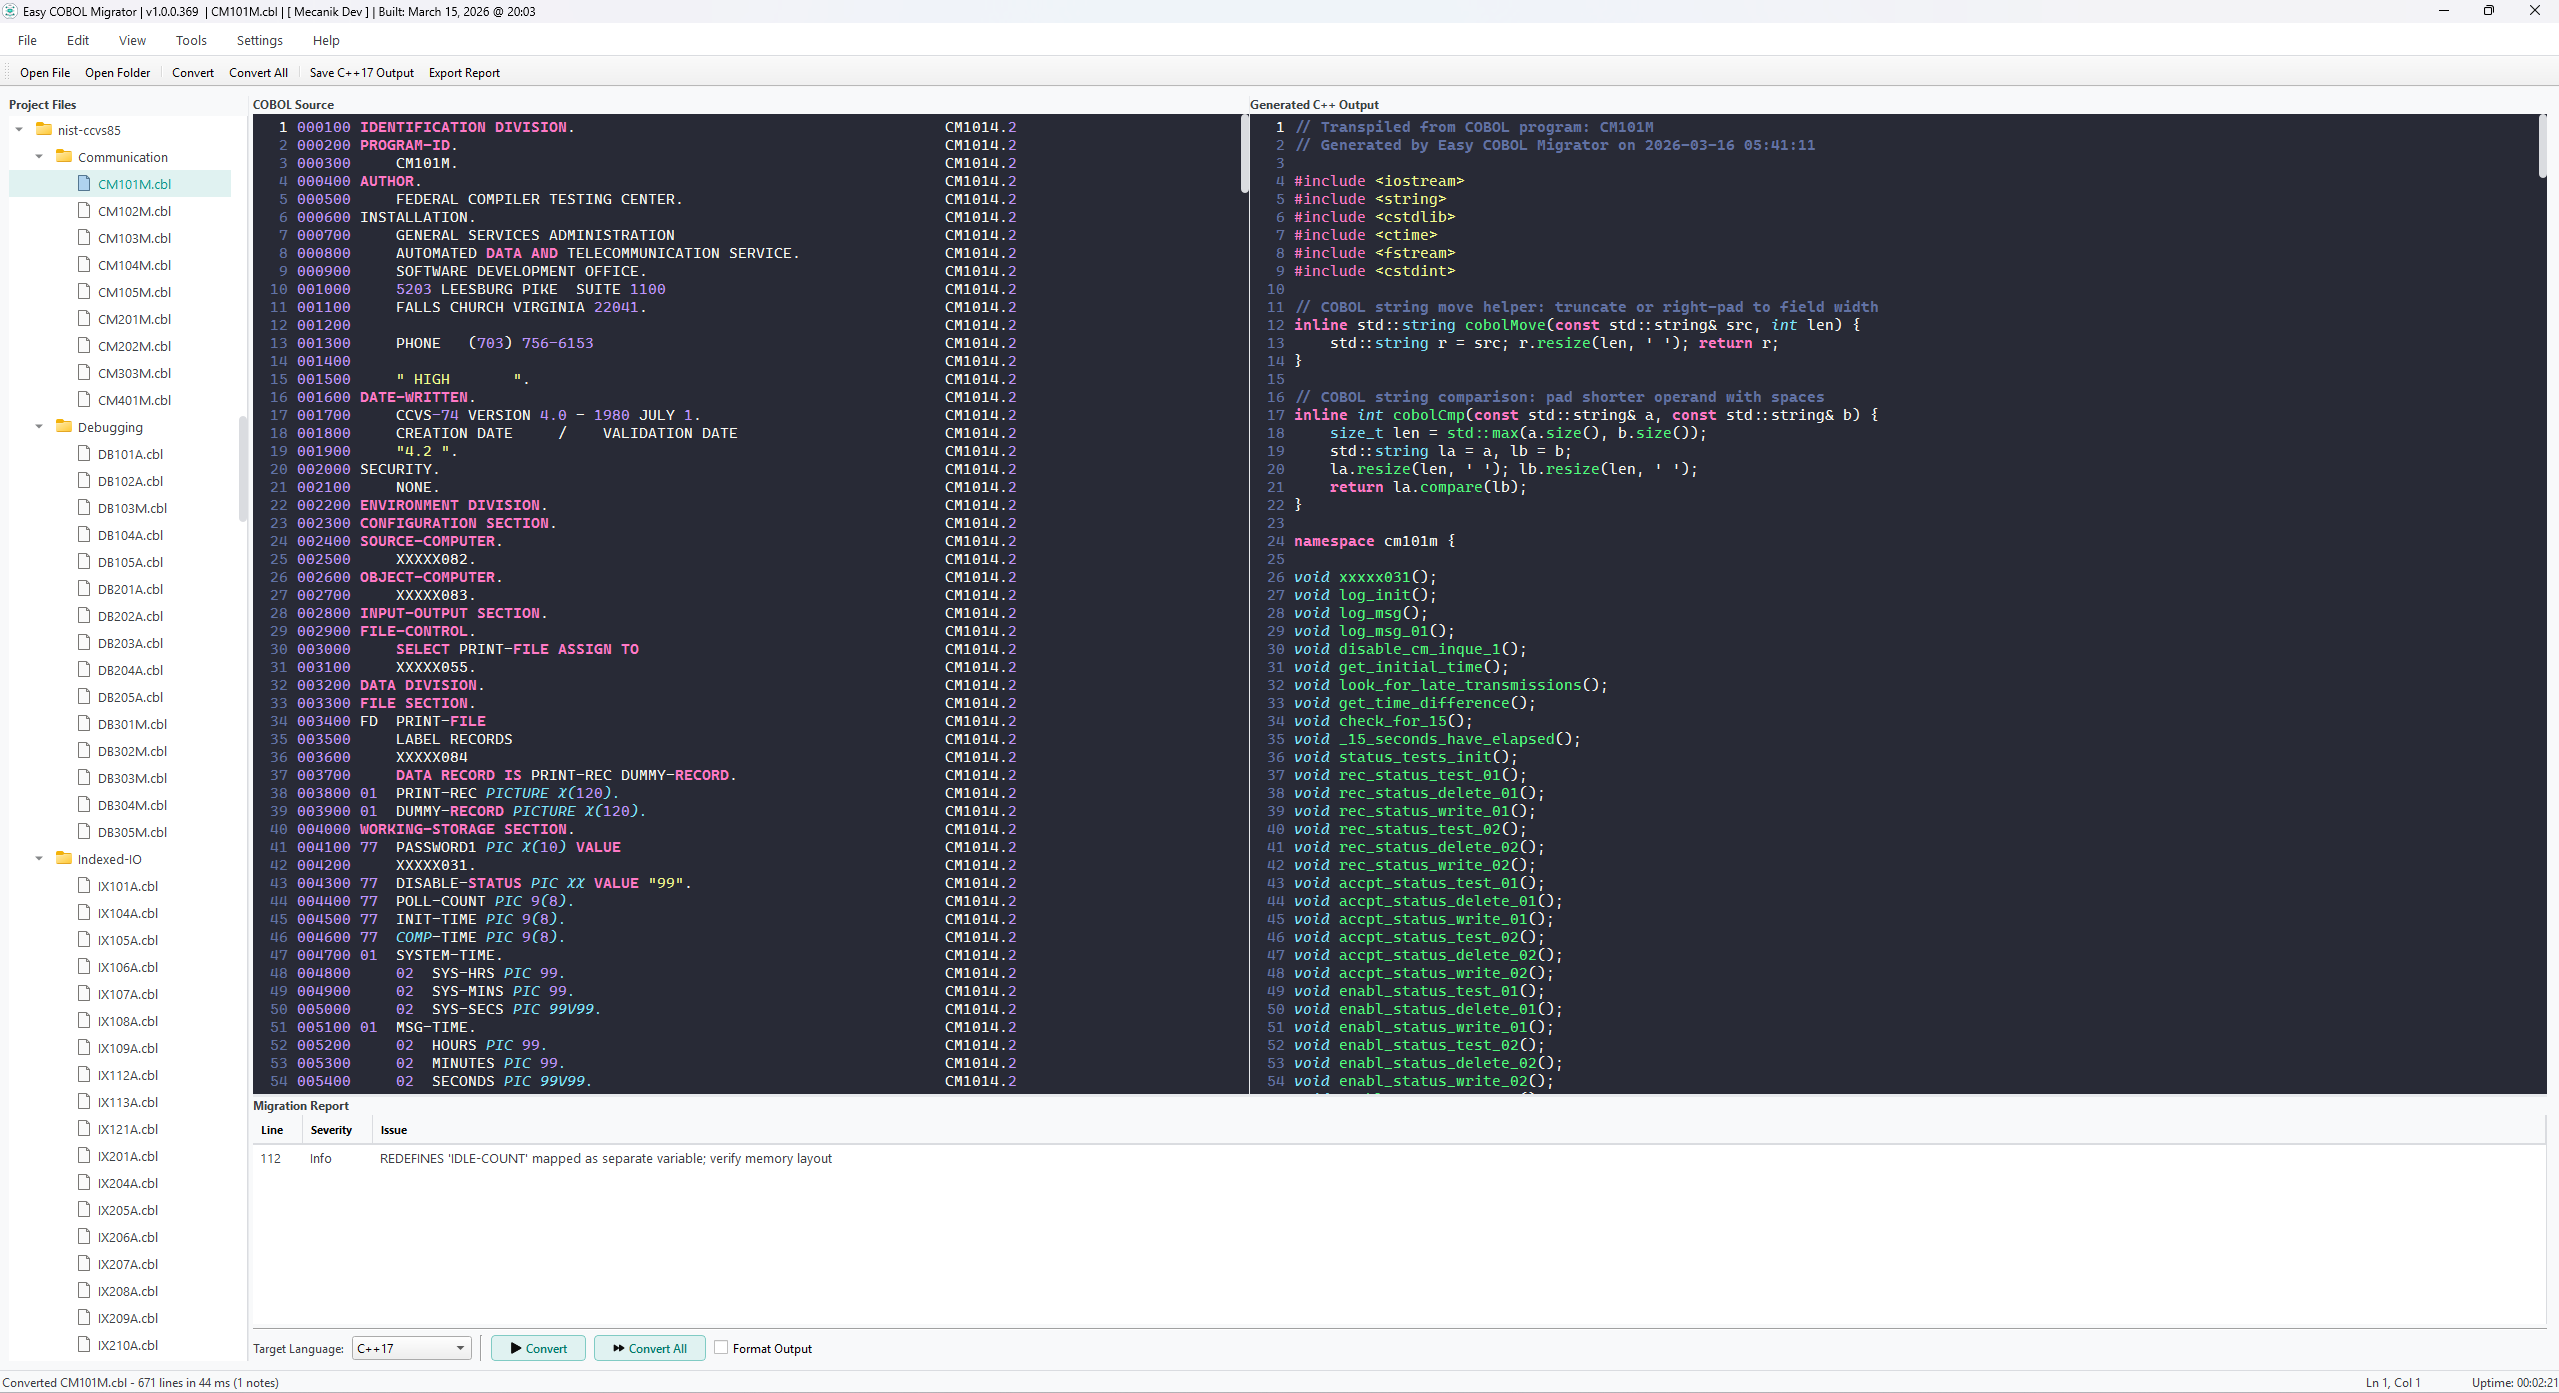This screenshot has height=1393, width=2559.
Task: Collapse the Debugging folder chevron
Action: pyautogui.click(x=38, y=427)
